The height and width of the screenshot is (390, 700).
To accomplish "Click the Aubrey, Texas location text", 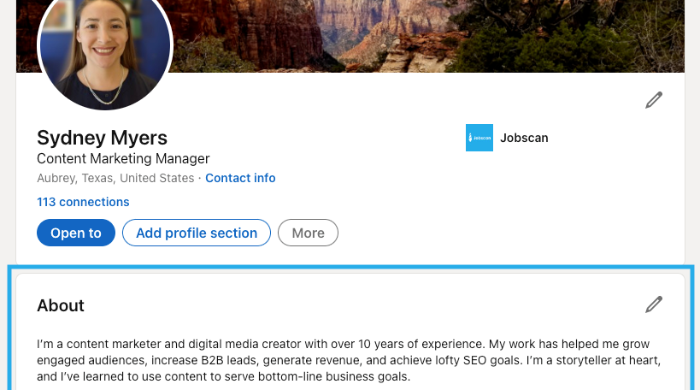I will [116, 178].
